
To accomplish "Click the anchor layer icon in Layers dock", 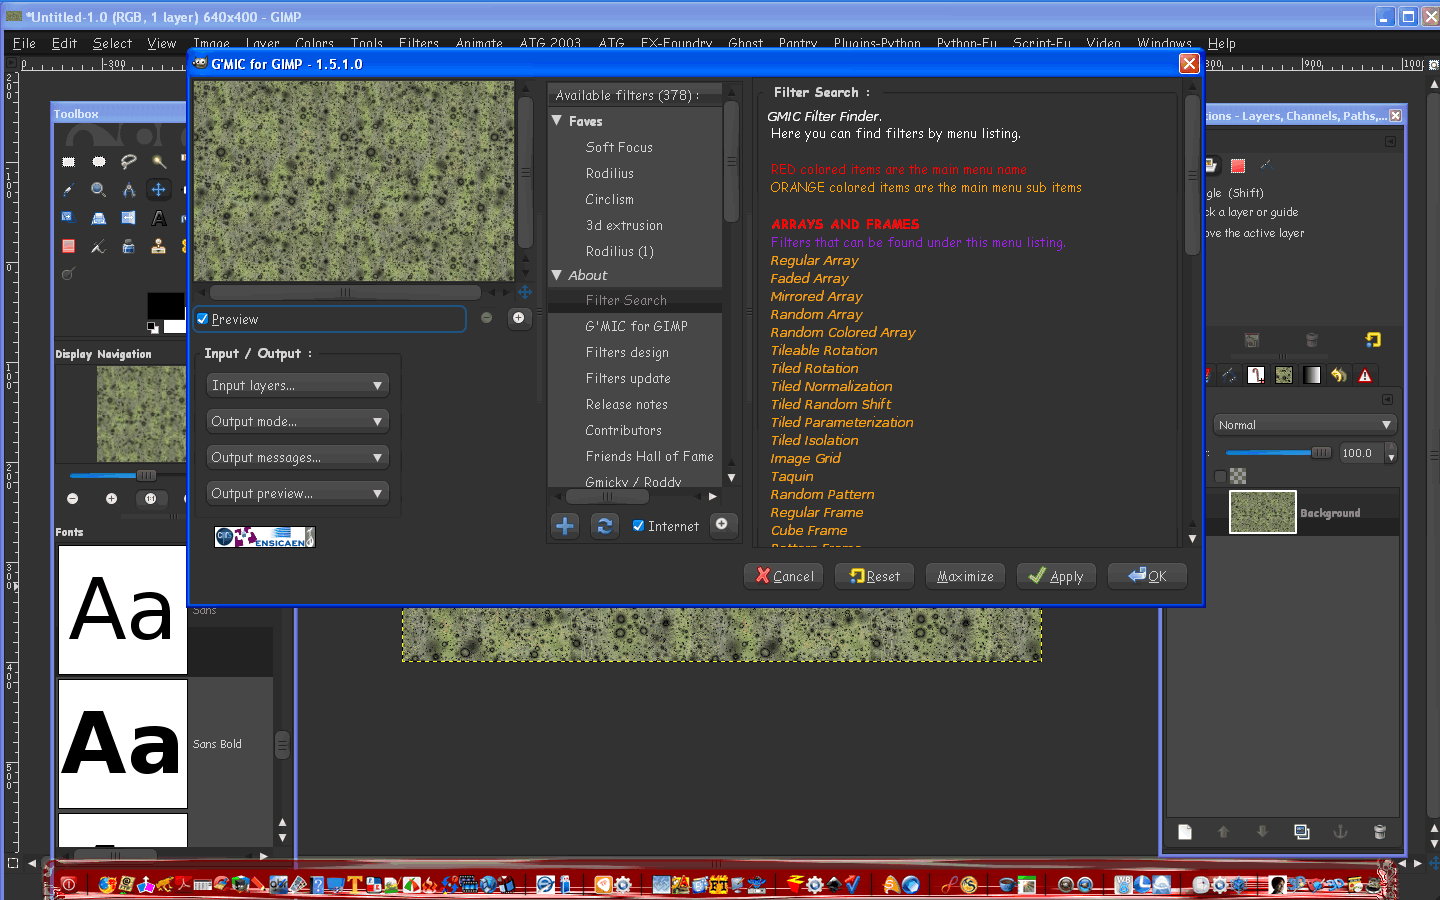I will 1341,832.
